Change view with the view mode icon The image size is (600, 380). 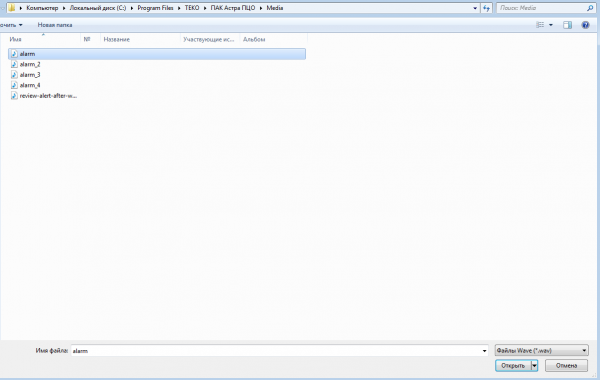coord(540,25)
